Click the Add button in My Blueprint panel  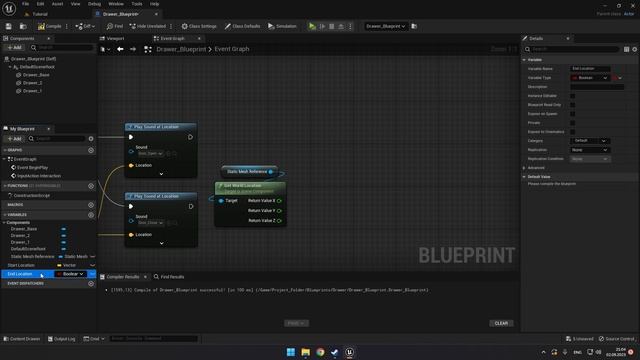click(15, 139)
